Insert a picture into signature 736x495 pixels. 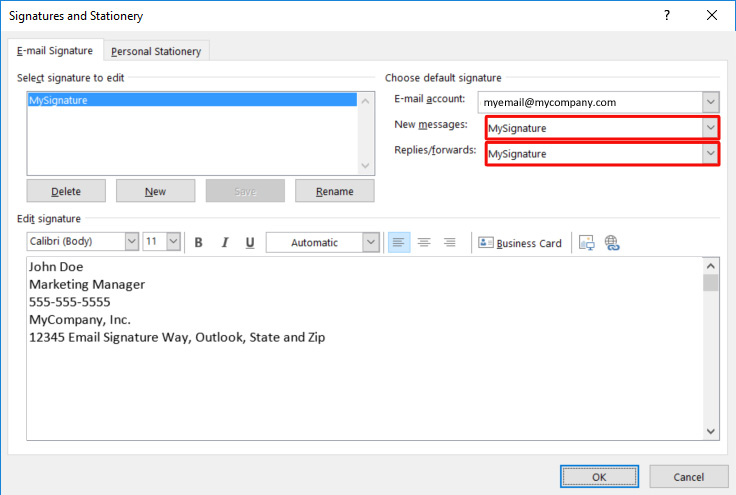[587, 243]
